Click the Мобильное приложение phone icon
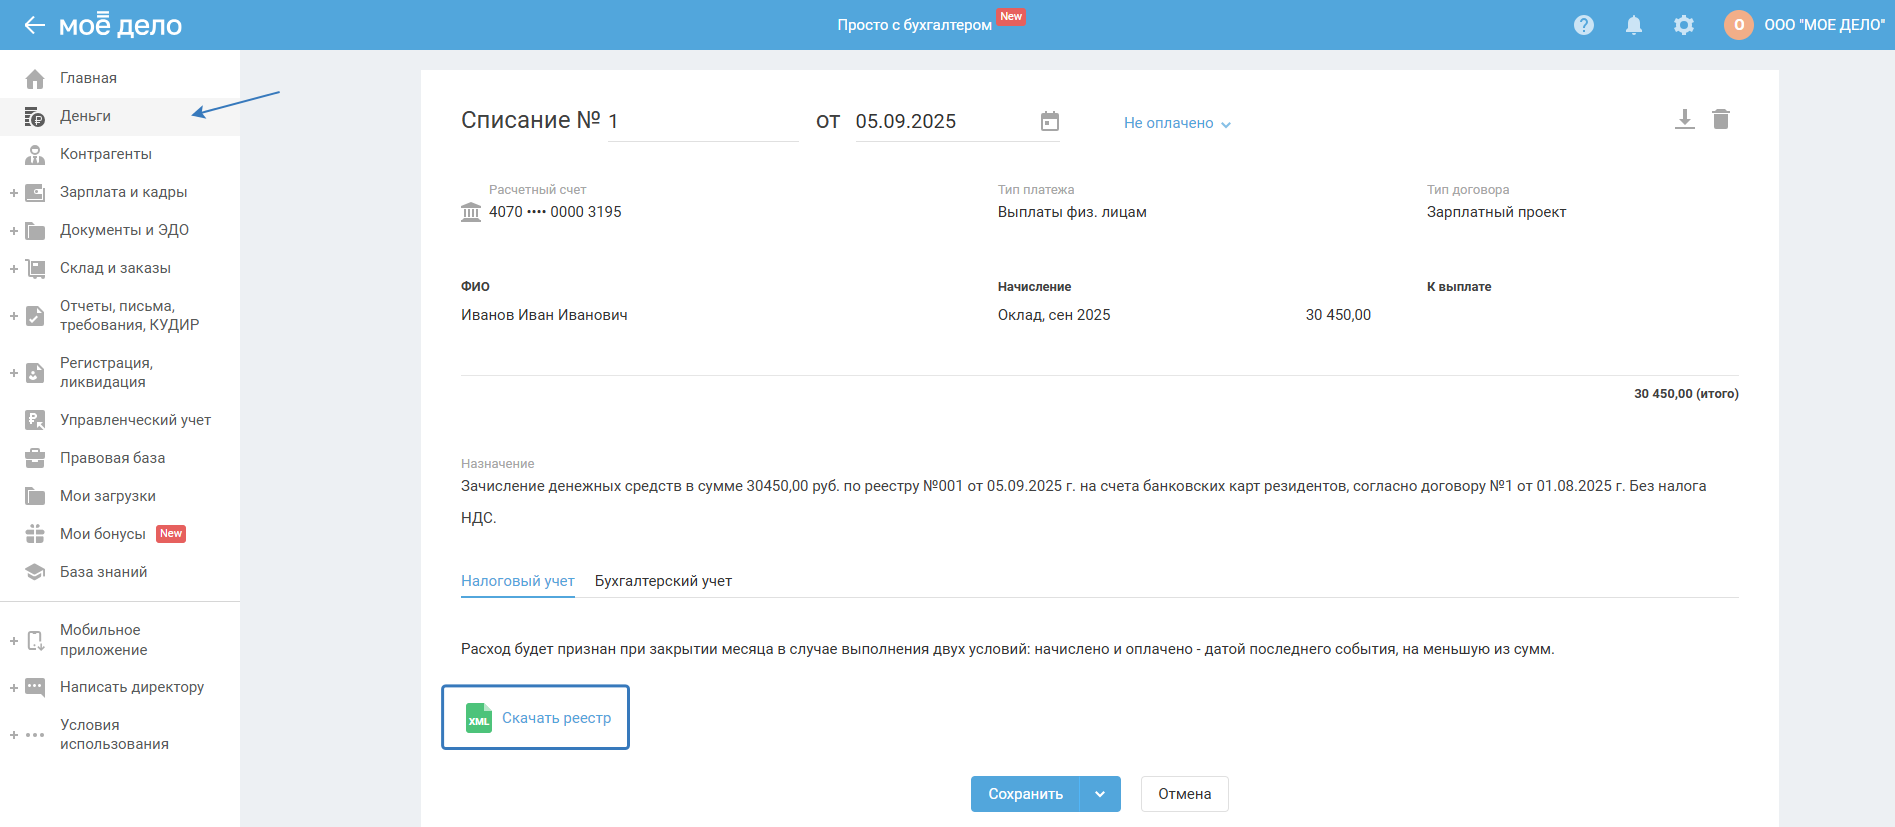 [35, 640]
